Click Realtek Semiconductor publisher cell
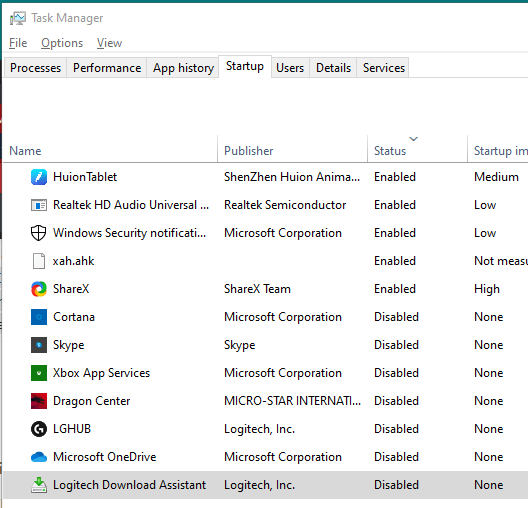The height and width of the screenshot is (508, 528). pos(285,205)
